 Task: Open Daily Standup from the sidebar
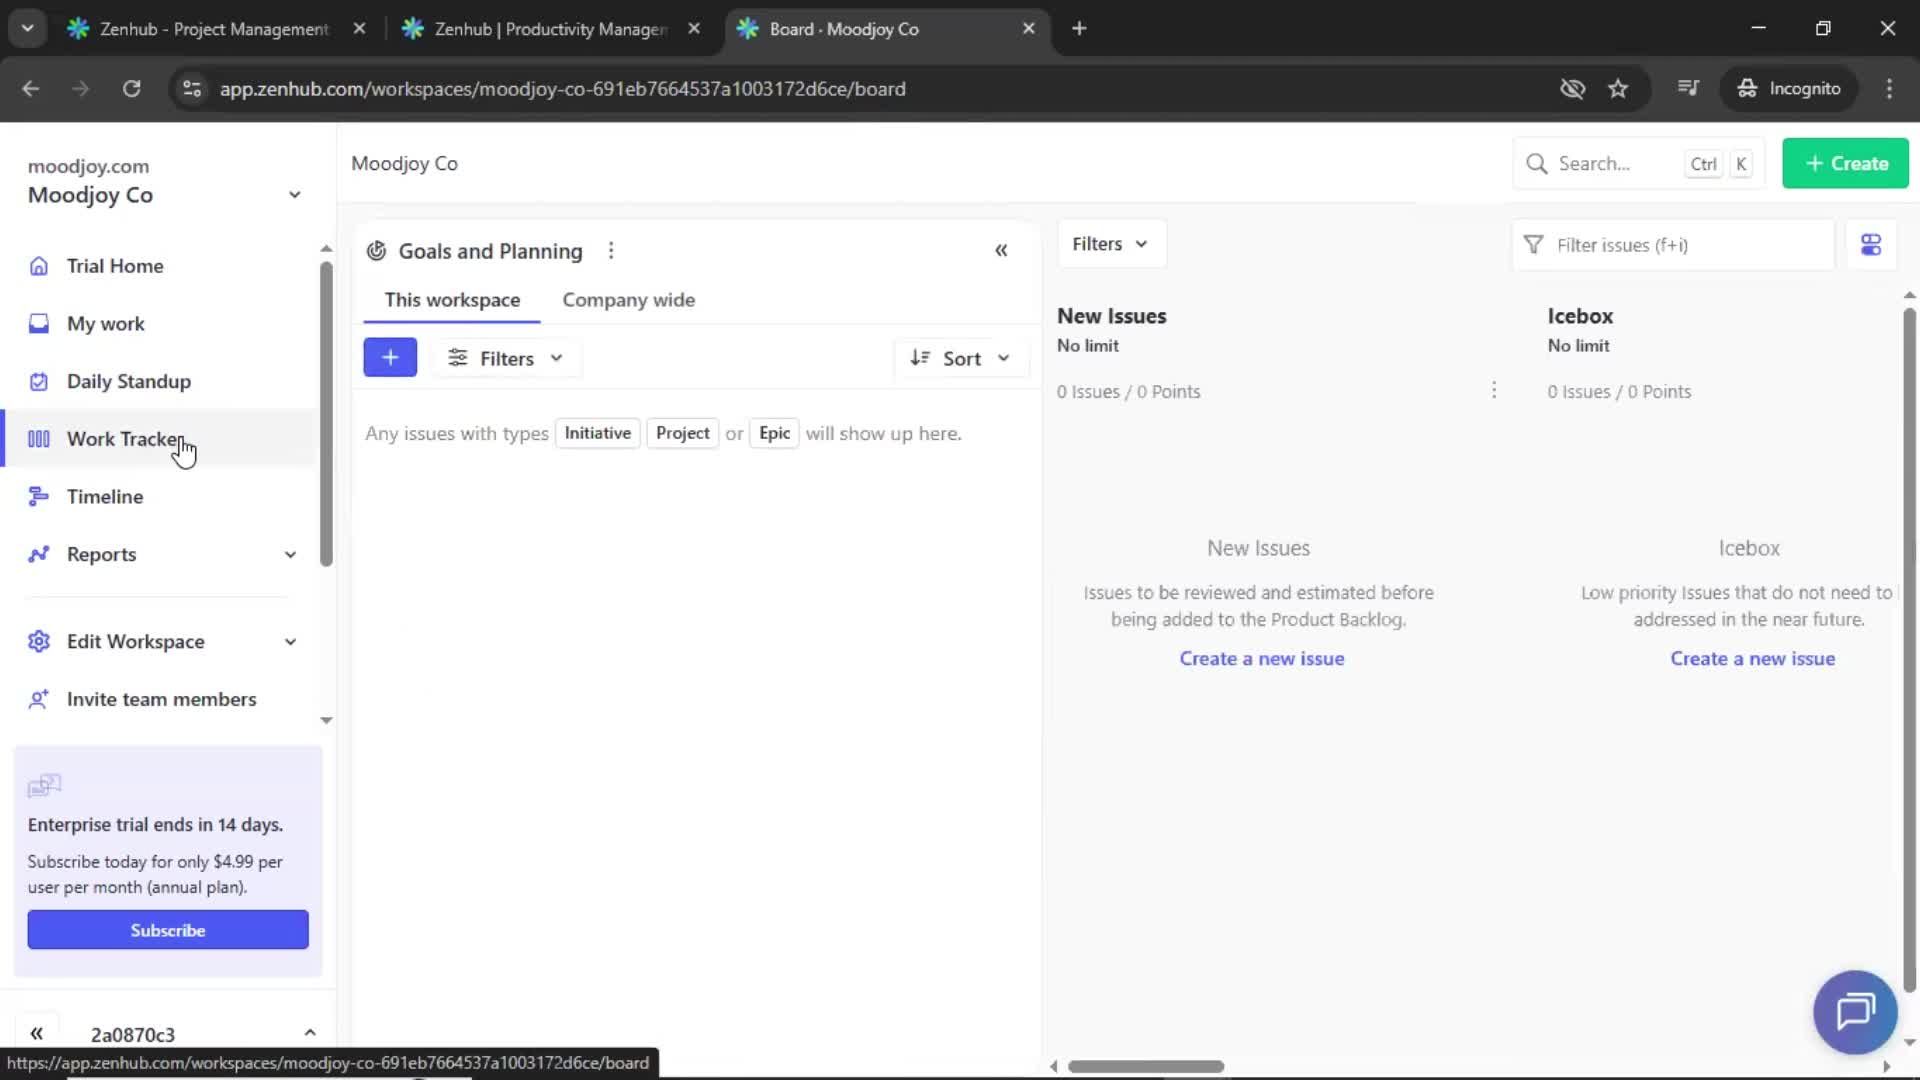click(128, 381)
